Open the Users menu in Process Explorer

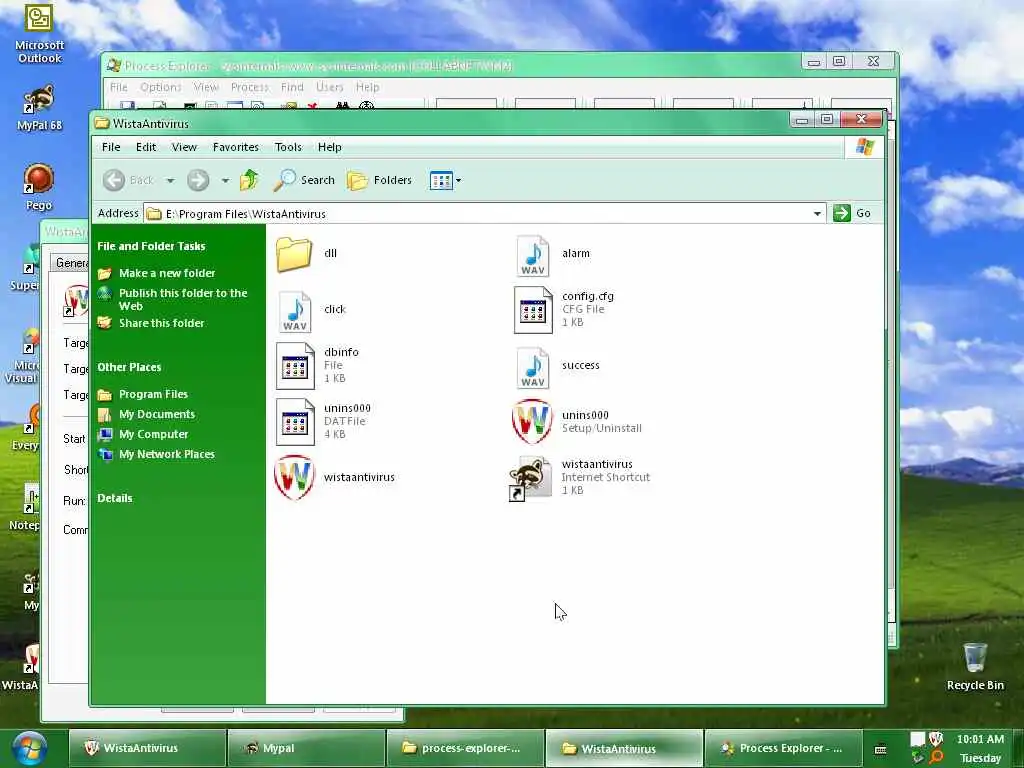[329, 87]
